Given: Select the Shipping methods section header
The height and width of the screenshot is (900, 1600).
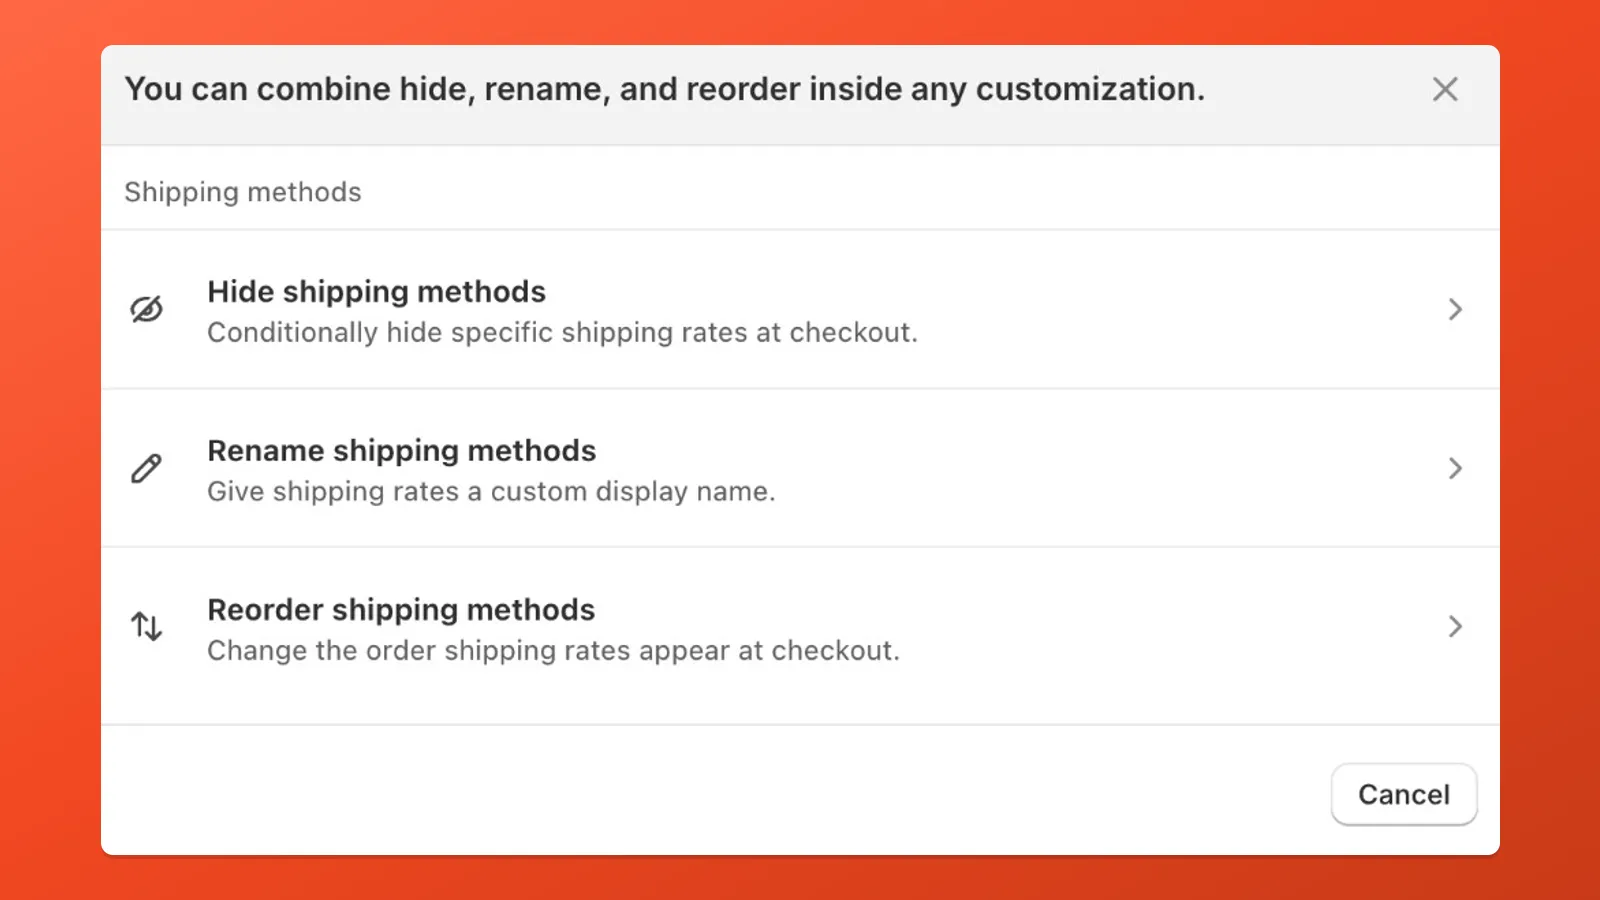Looking at the screenshot, I should tap(243, 191).
